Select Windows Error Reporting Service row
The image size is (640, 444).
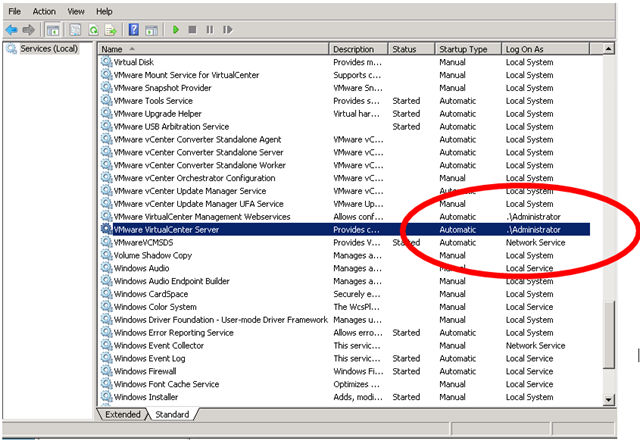[x=345, y=333]
